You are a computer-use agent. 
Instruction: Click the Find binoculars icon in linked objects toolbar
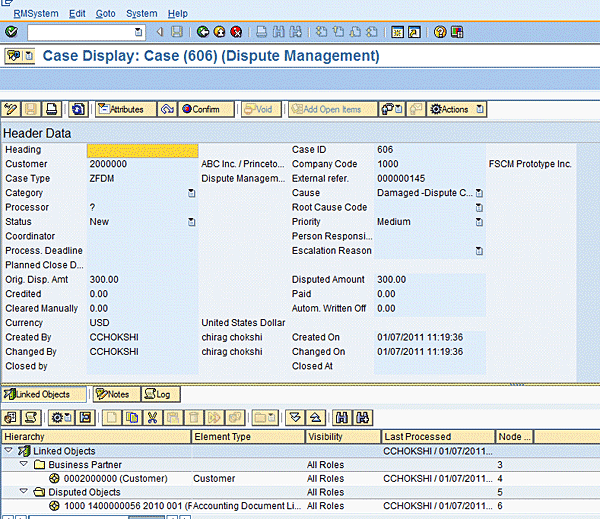pos(340,416)
